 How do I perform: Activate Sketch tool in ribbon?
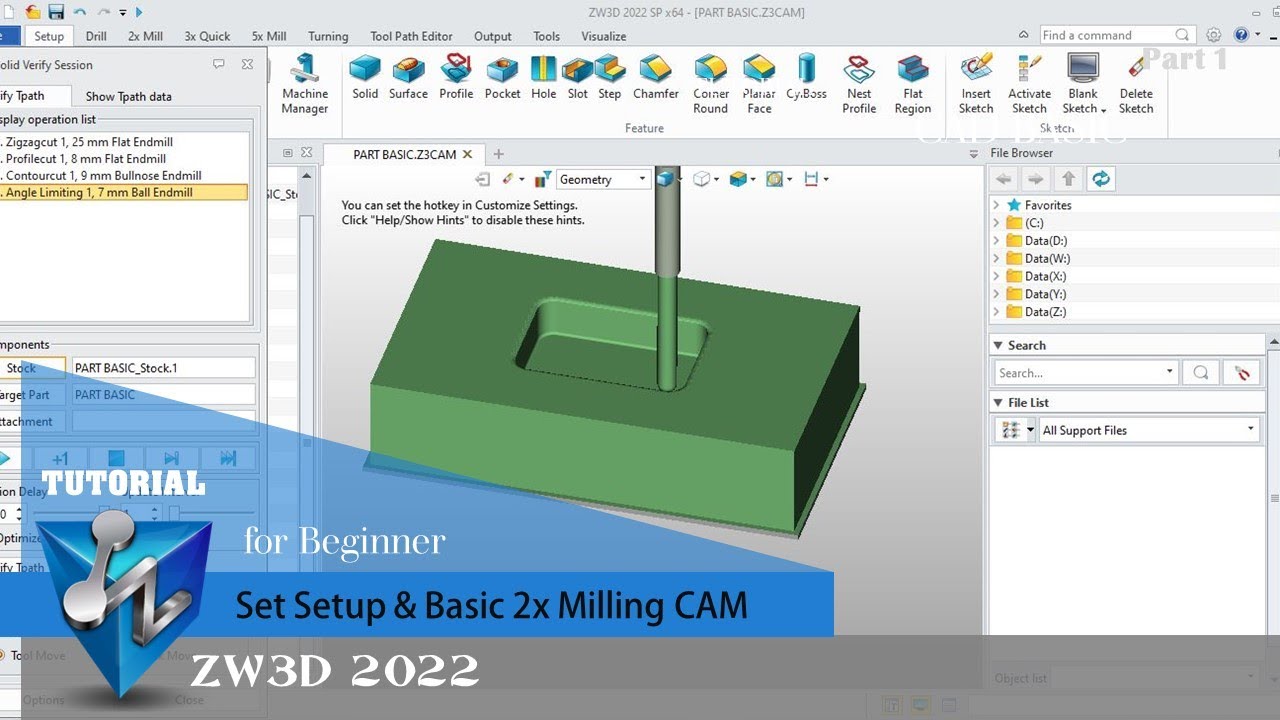tap(1029, 84)
